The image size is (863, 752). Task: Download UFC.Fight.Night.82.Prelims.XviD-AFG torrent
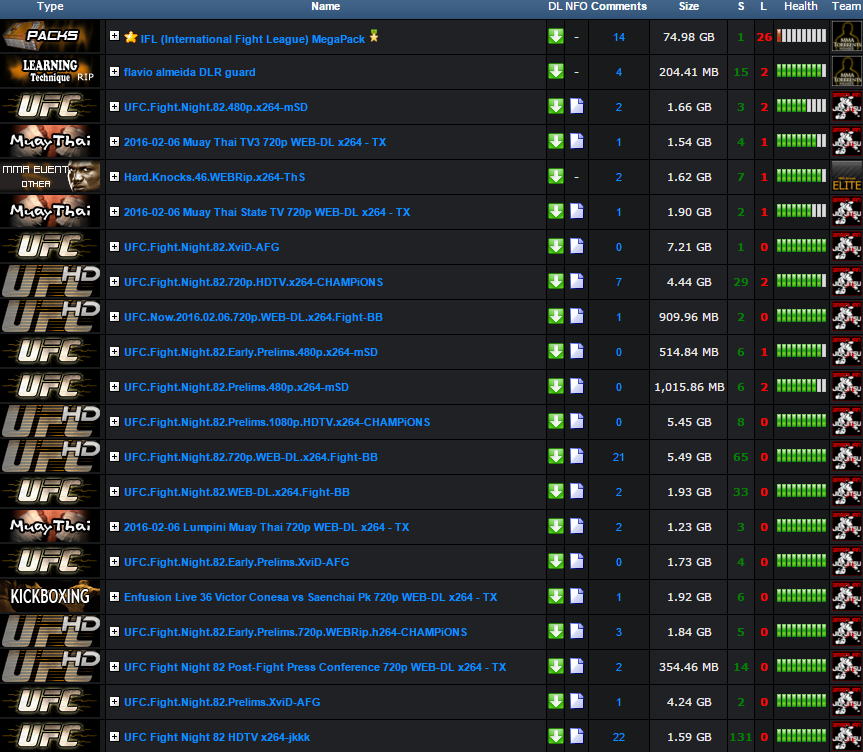(x=556, y=701)
